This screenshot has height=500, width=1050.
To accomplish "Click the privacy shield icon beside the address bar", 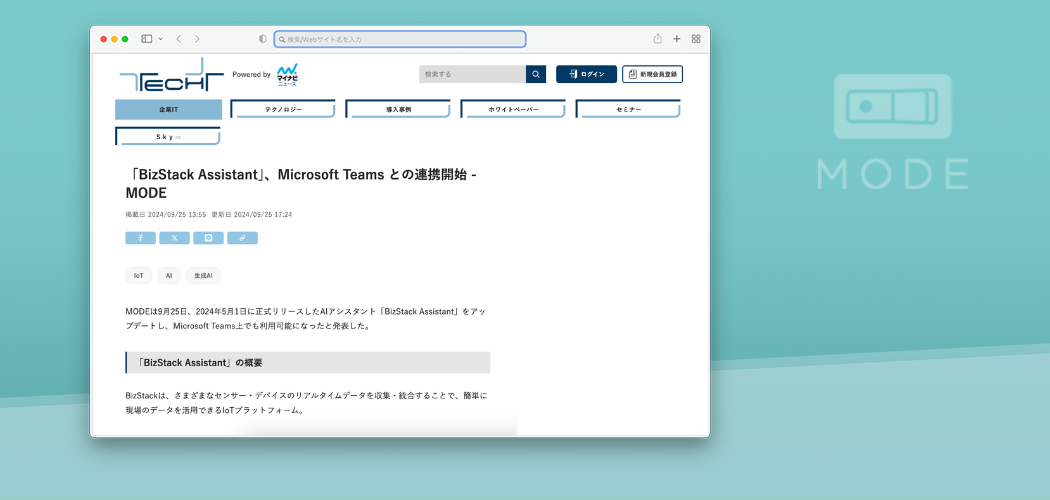I will point(263,39).
